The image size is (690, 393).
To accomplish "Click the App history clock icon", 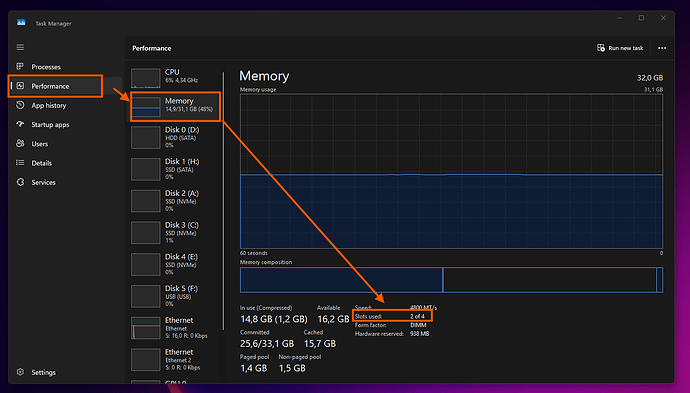I will coord(20,105).
